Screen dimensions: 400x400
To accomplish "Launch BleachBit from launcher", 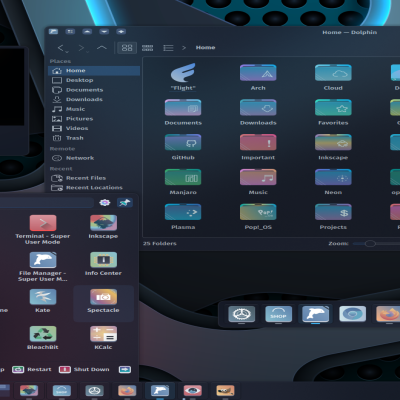I will coord(43,338).
